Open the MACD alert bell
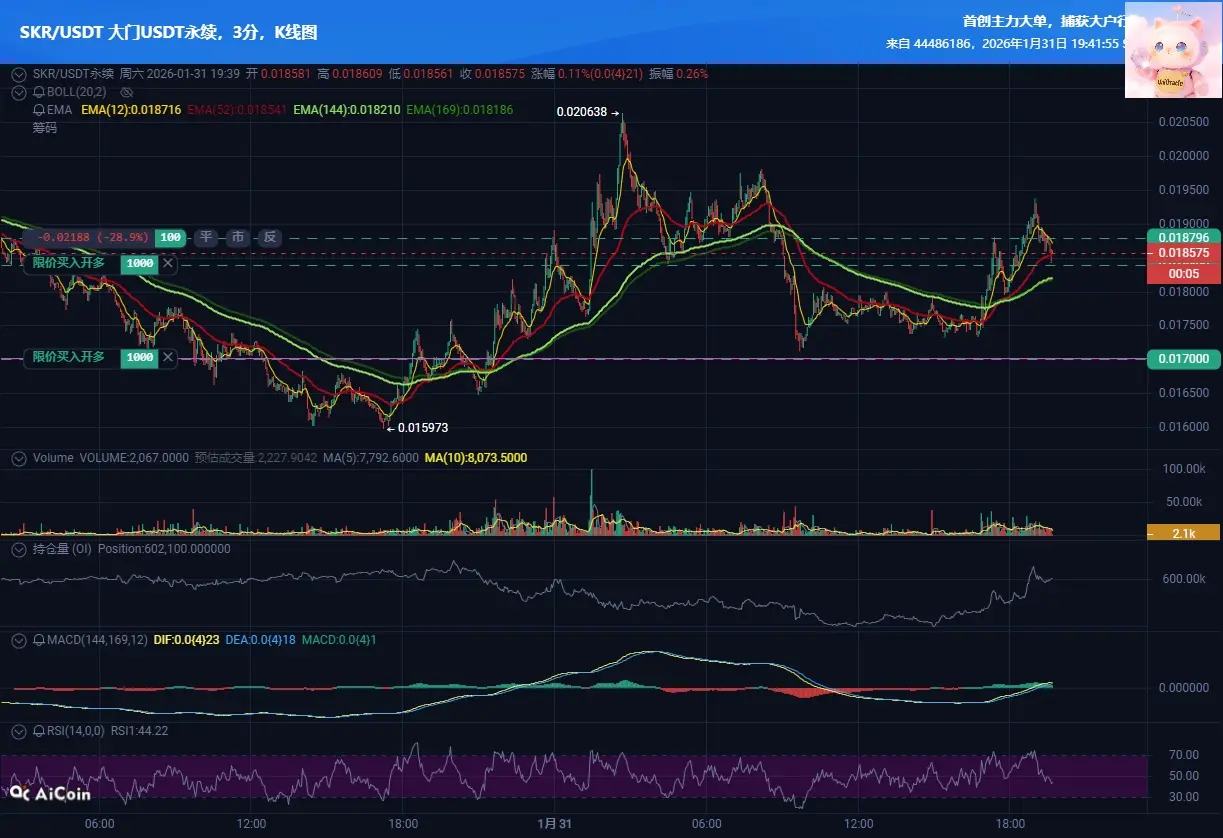Image resolution: width=1223 pixels, height=838 pixels. pyautogui.click(x=38, y=639)
